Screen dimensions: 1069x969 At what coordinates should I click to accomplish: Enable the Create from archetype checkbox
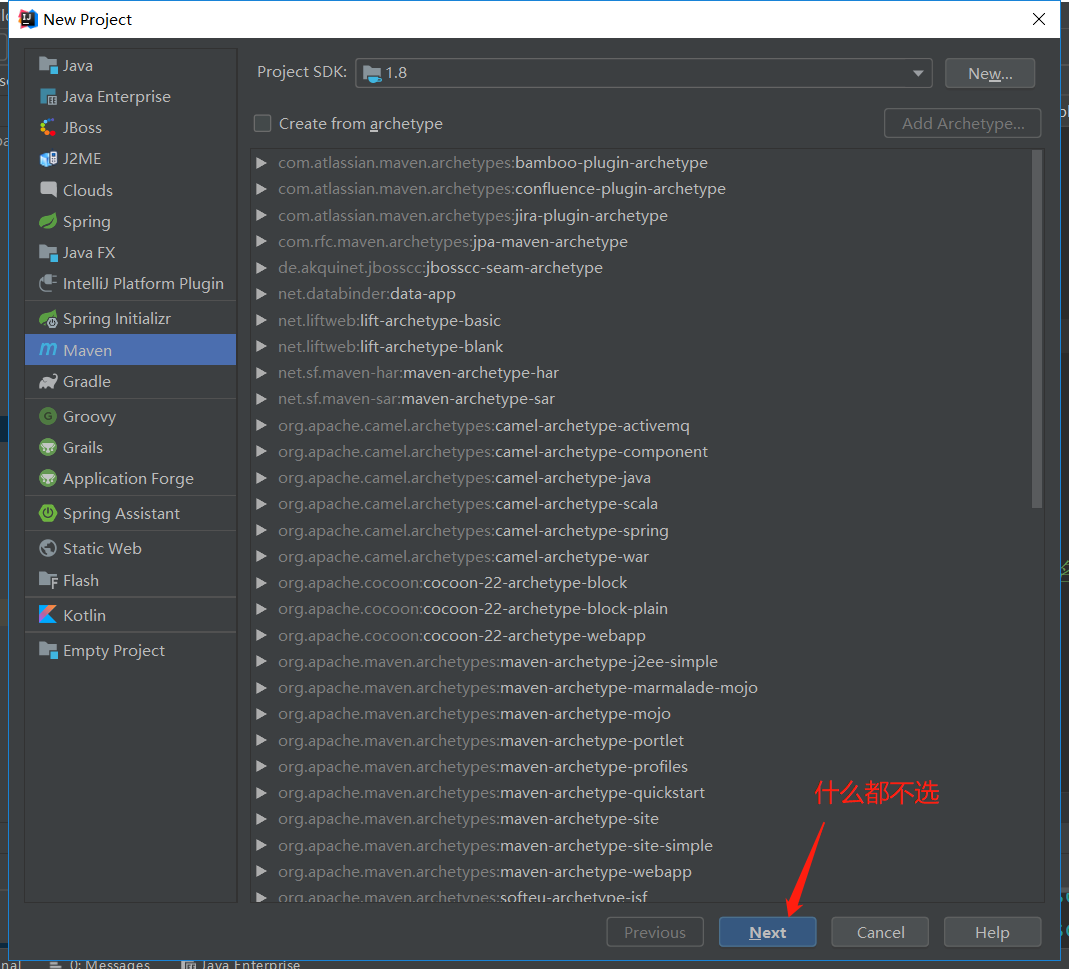(262, 123)
